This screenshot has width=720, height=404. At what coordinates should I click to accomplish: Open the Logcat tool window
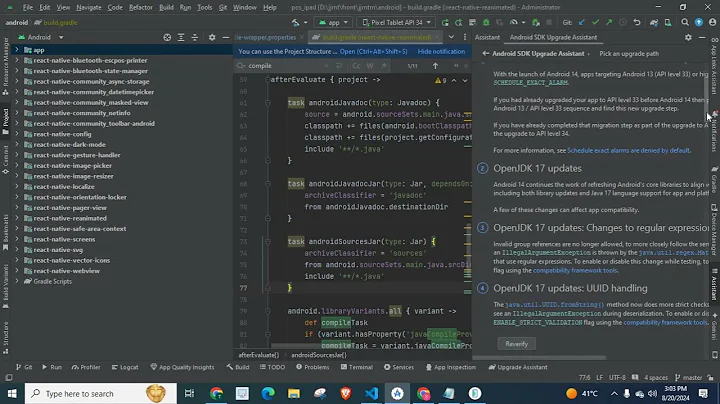[x=125, y=367]
